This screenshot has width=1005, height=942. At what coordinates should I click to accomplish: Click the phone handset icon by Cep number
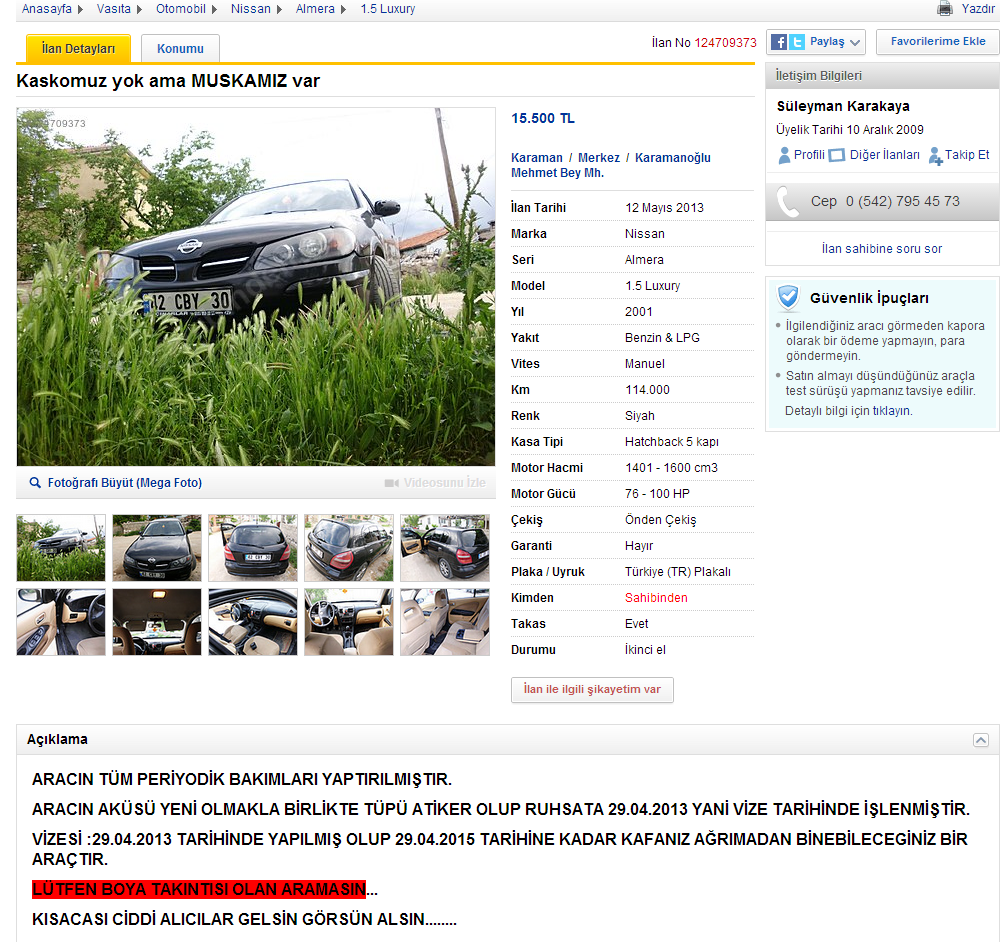click(788, 202)
